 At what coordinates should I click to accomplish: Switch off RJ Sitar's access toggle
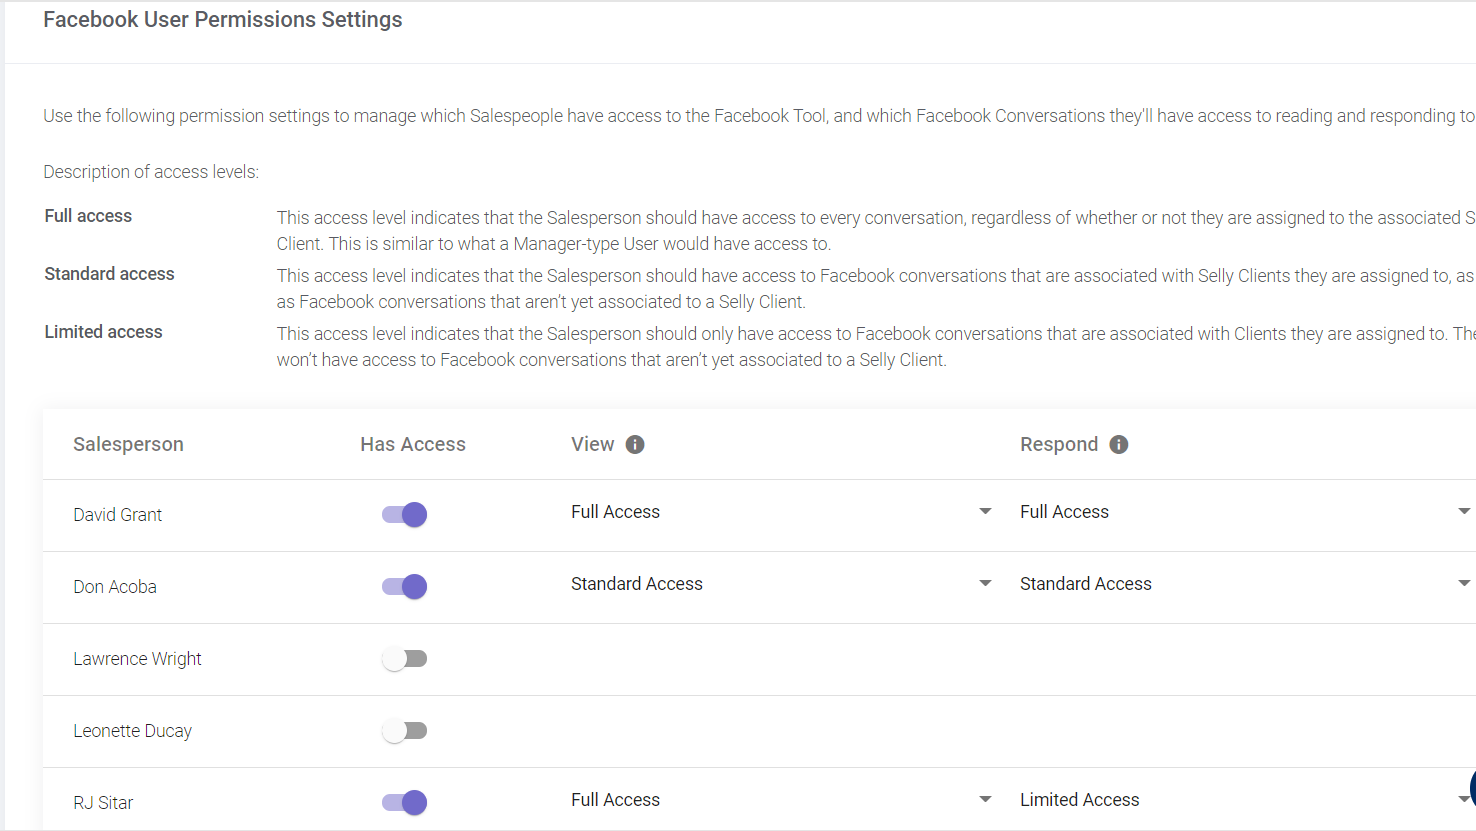point(404,803)
